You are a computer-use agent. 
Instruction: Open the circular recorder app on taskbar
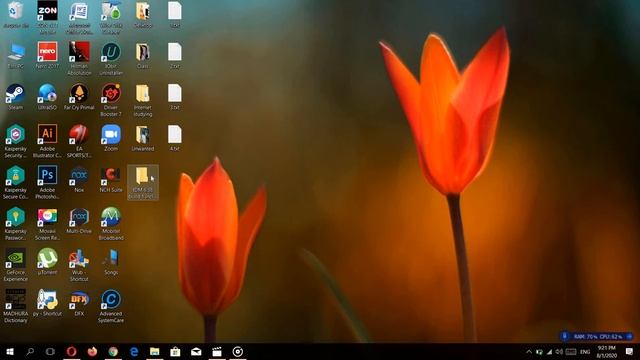pyautogui.click(x=238, y=351)
